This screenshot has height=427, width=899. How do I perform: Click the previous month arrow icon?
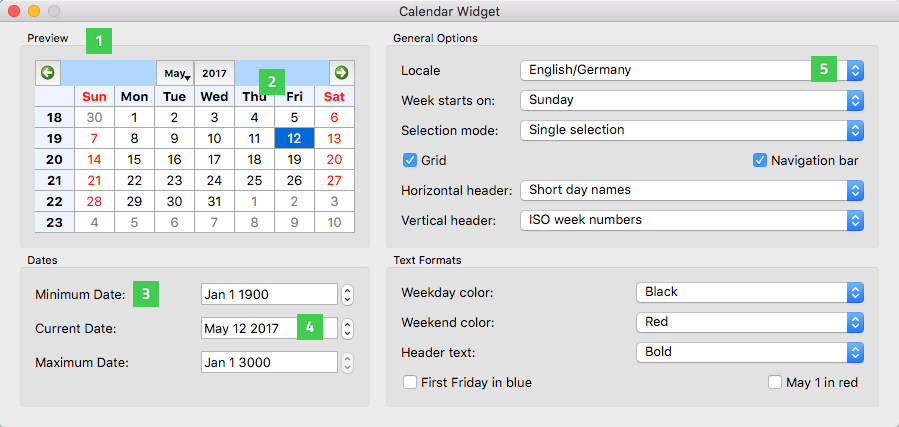pyautogui.click(x=47, y=72)
